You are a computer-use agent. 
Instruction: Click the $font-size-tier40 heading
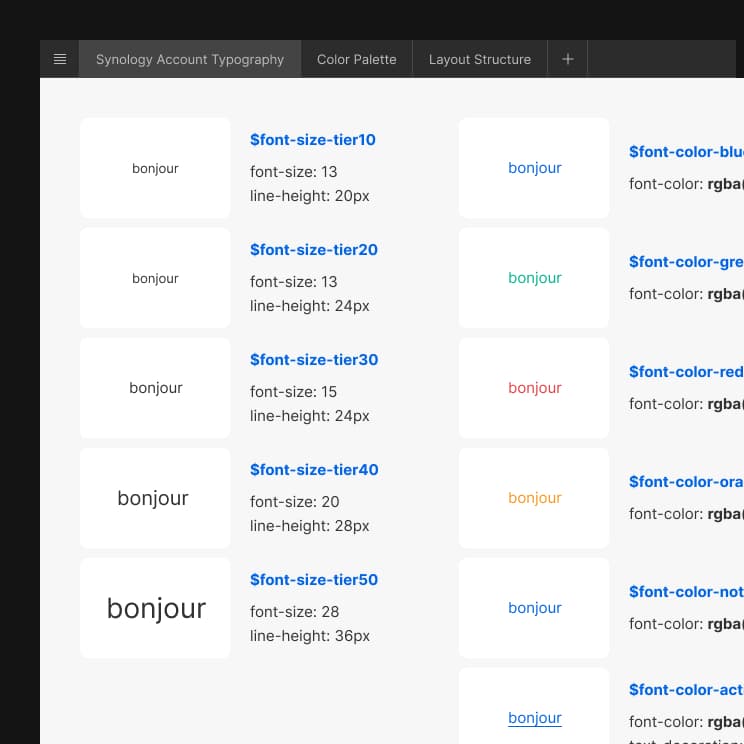tap(314, 470)
